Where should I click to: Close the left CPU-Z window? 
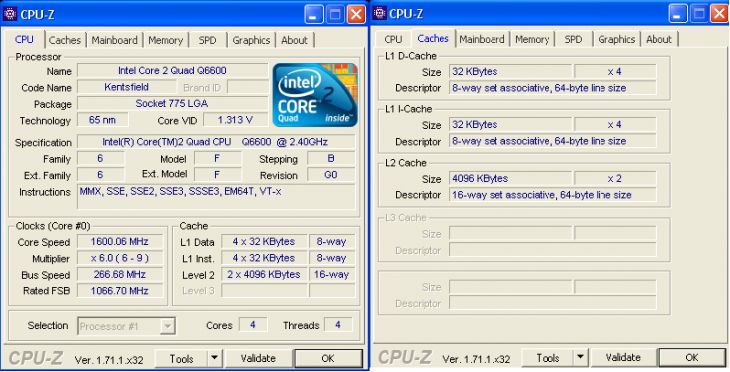tap(357, 14)
